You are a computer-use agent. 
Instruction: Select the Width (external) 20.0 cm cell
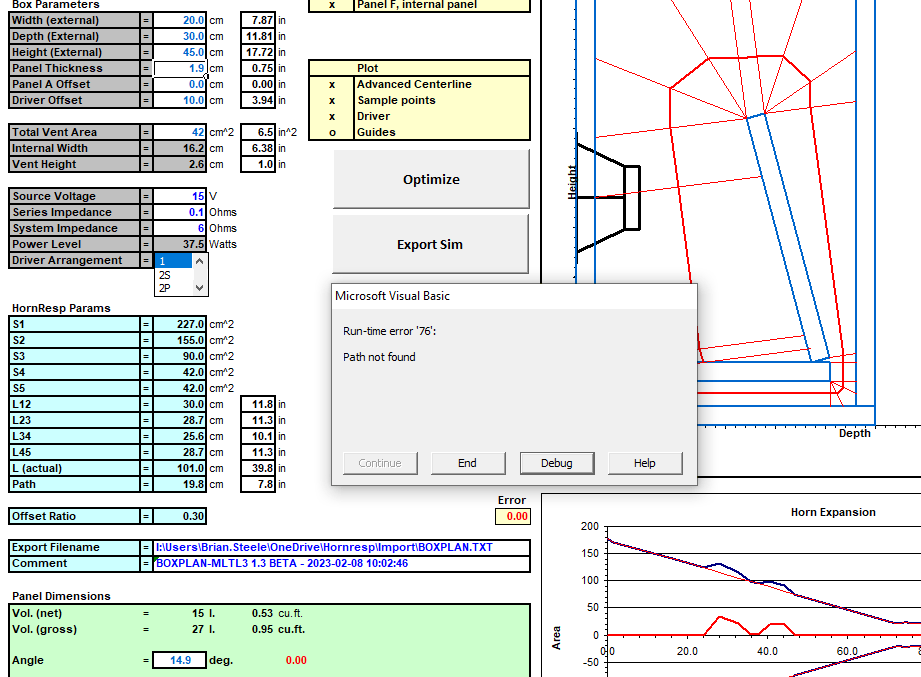coord(180,20)
